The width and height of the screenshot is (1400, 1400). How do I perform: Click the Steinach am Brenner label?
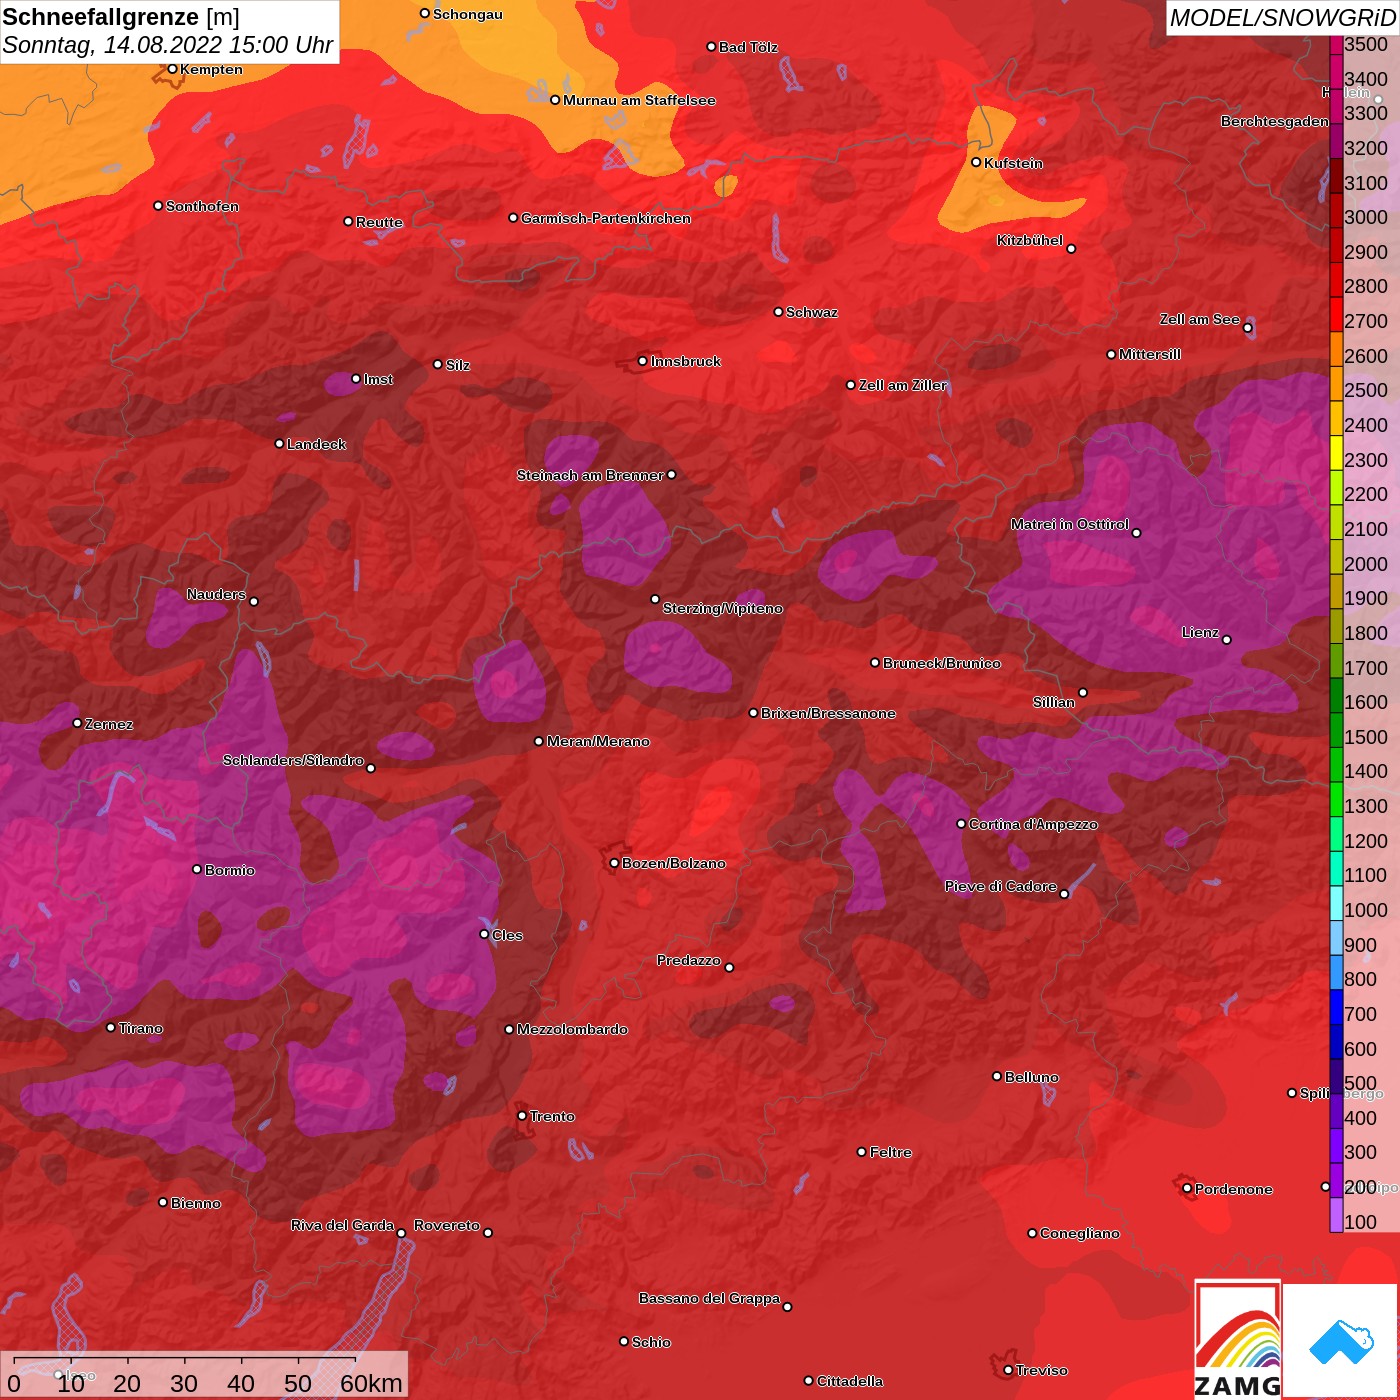(x=590, y=475)
